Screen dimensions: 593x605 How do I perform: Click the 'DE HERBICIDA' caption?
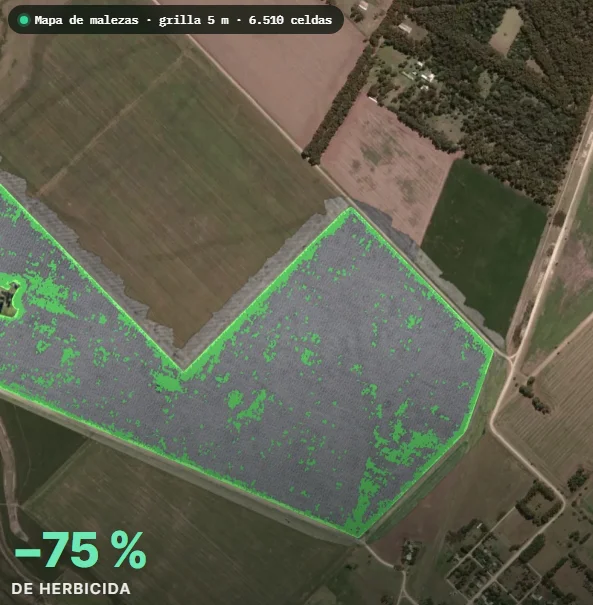[x=71, y=589]
